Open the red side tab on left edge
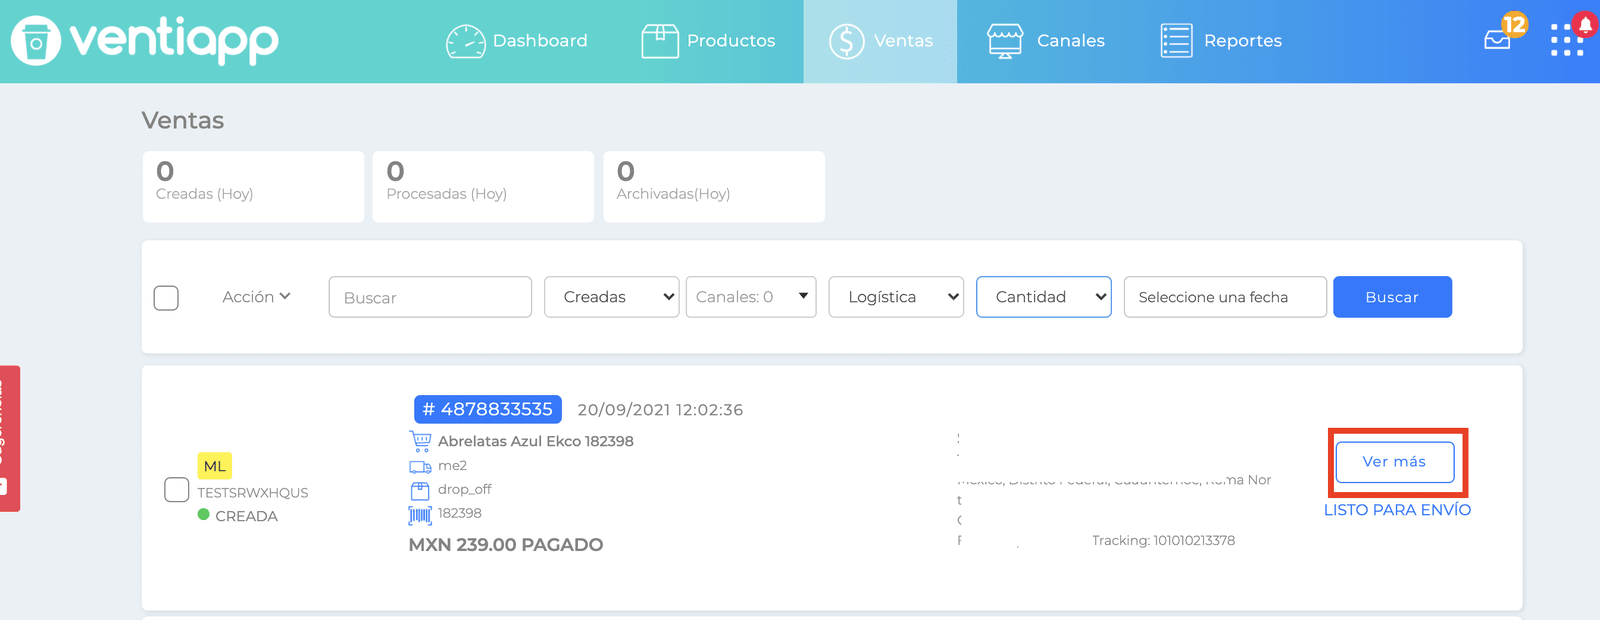The image size is (1600, 620). coord(9,438)
